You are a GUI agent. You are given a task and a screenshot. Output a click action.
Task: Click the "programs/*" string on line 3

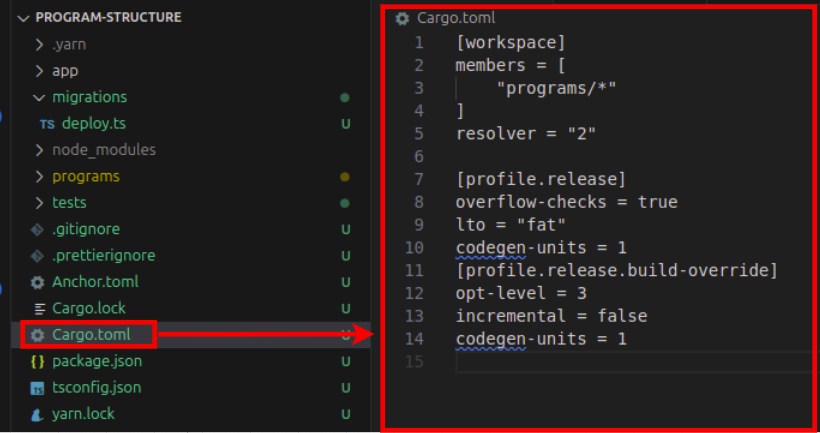556,88
